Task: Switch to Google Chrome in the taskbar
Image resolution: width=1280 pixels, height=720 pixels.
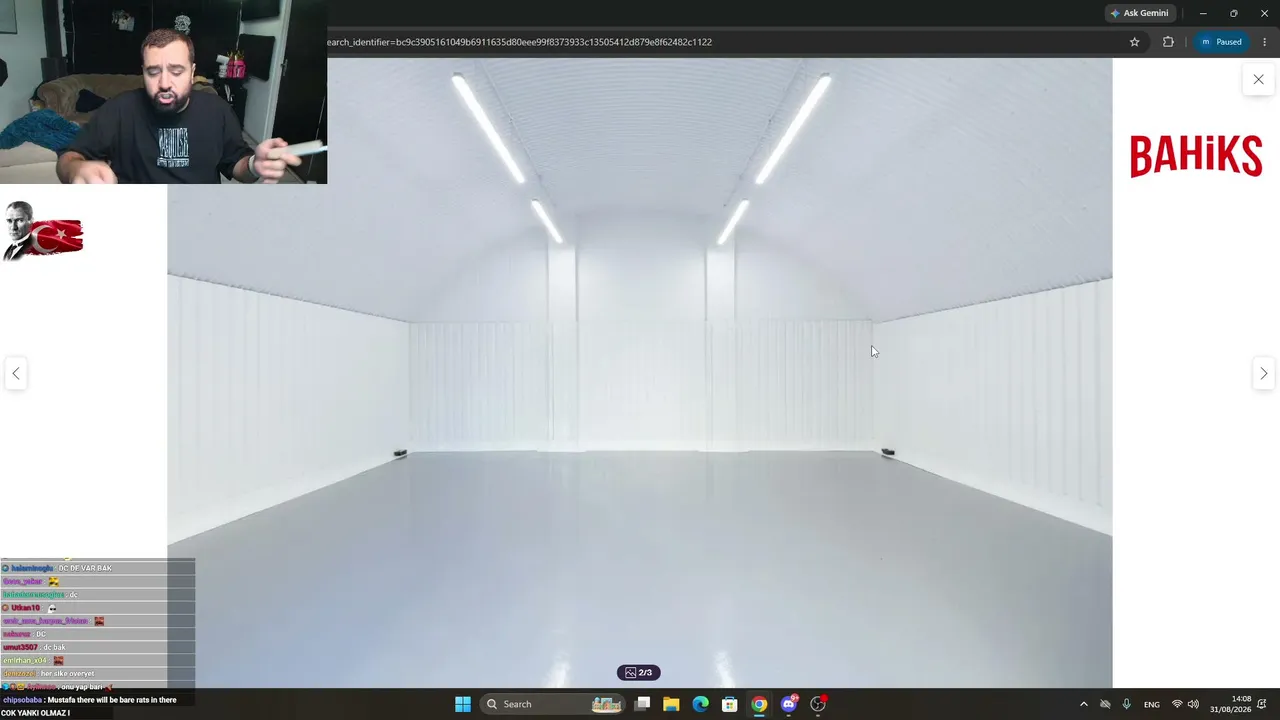Action: click(x=759, y=704)
